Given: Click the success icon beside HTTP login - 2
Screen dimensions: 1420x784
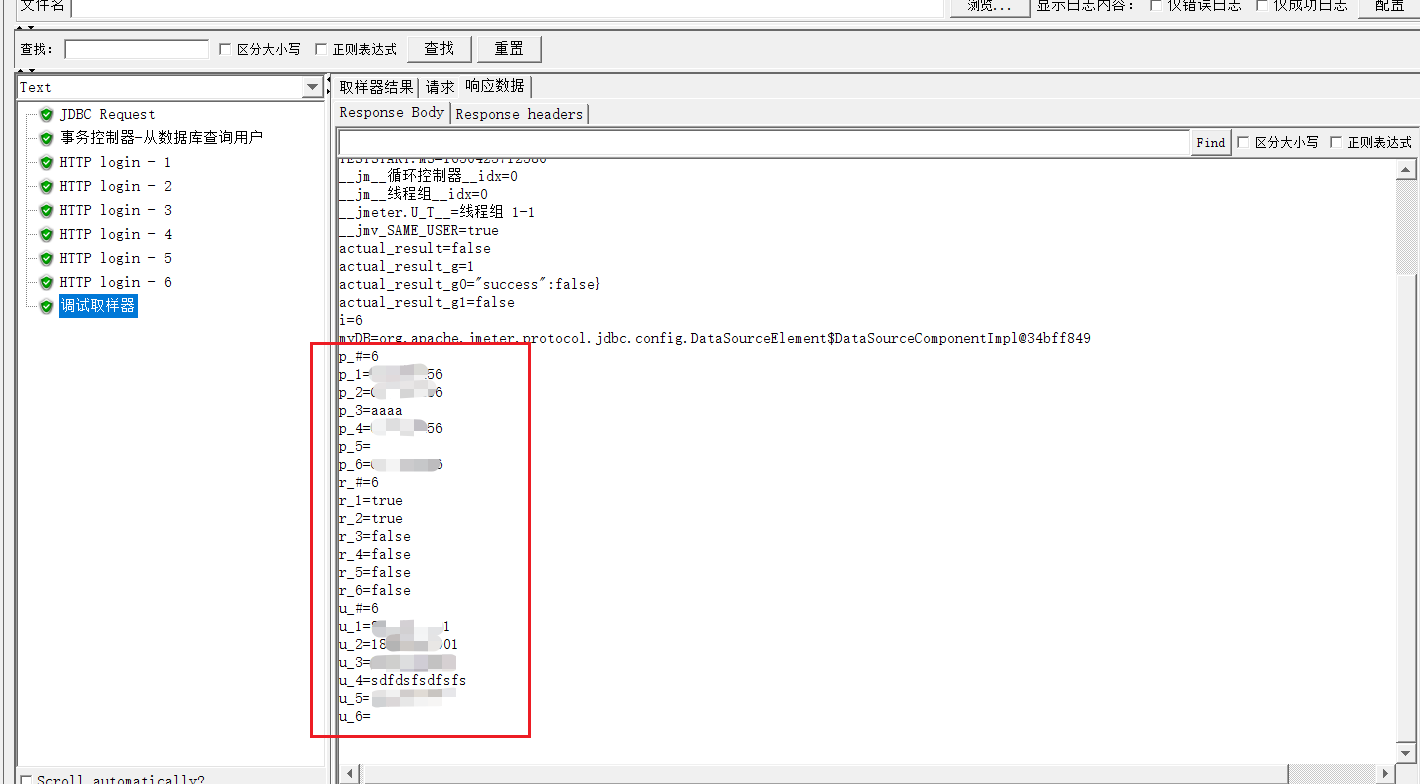Looking at the screenshot, I should coord(45,186).
